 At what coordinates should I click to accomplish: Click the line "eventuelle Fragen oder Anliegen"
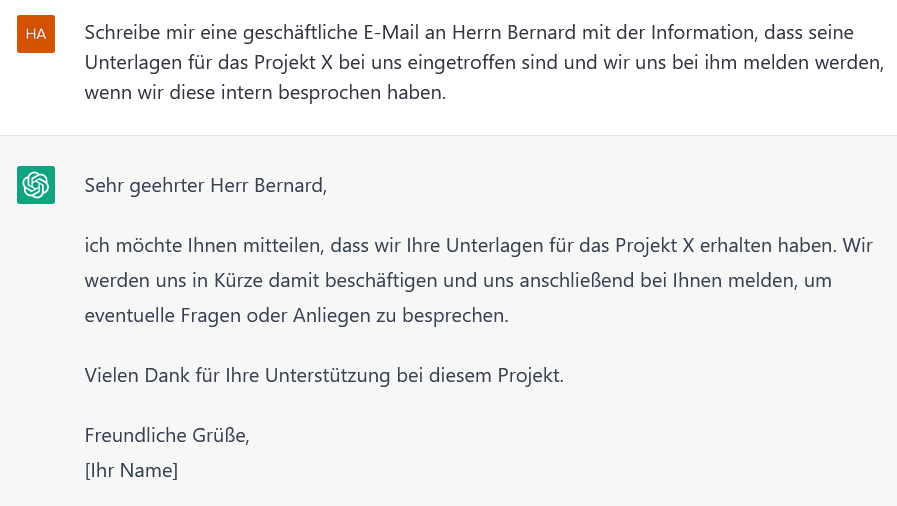tap(297, 316)
